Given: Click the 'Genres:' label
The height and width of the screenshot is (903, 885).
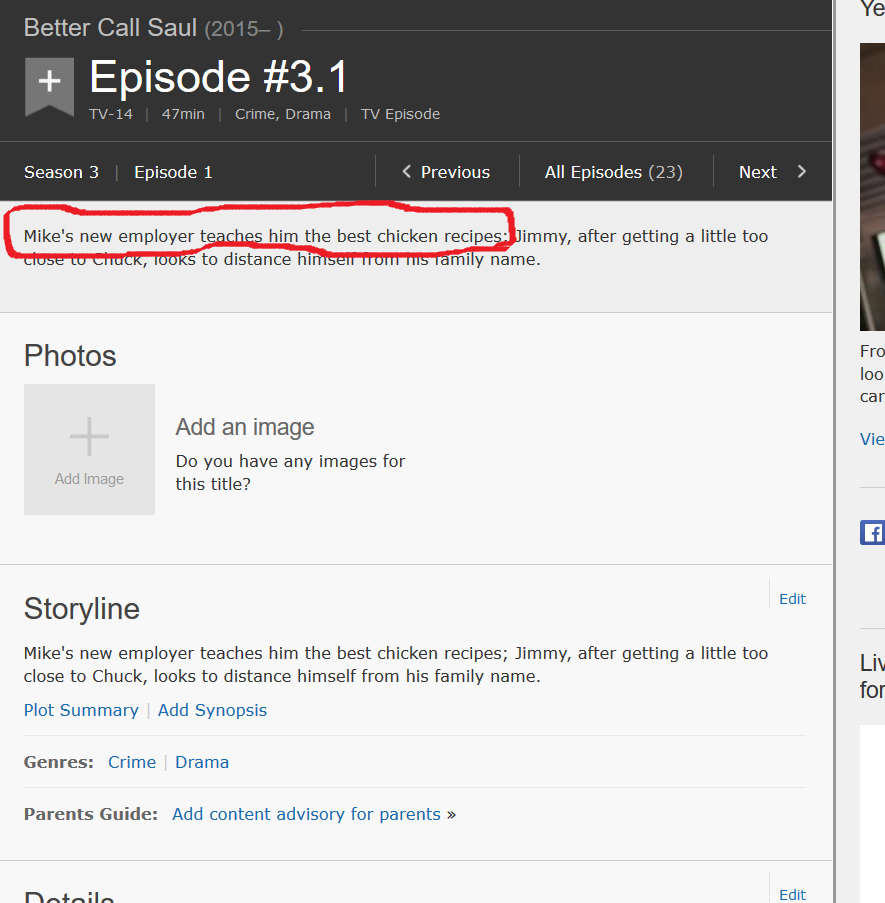Looking at the screenshot, I should coord(59,762).
